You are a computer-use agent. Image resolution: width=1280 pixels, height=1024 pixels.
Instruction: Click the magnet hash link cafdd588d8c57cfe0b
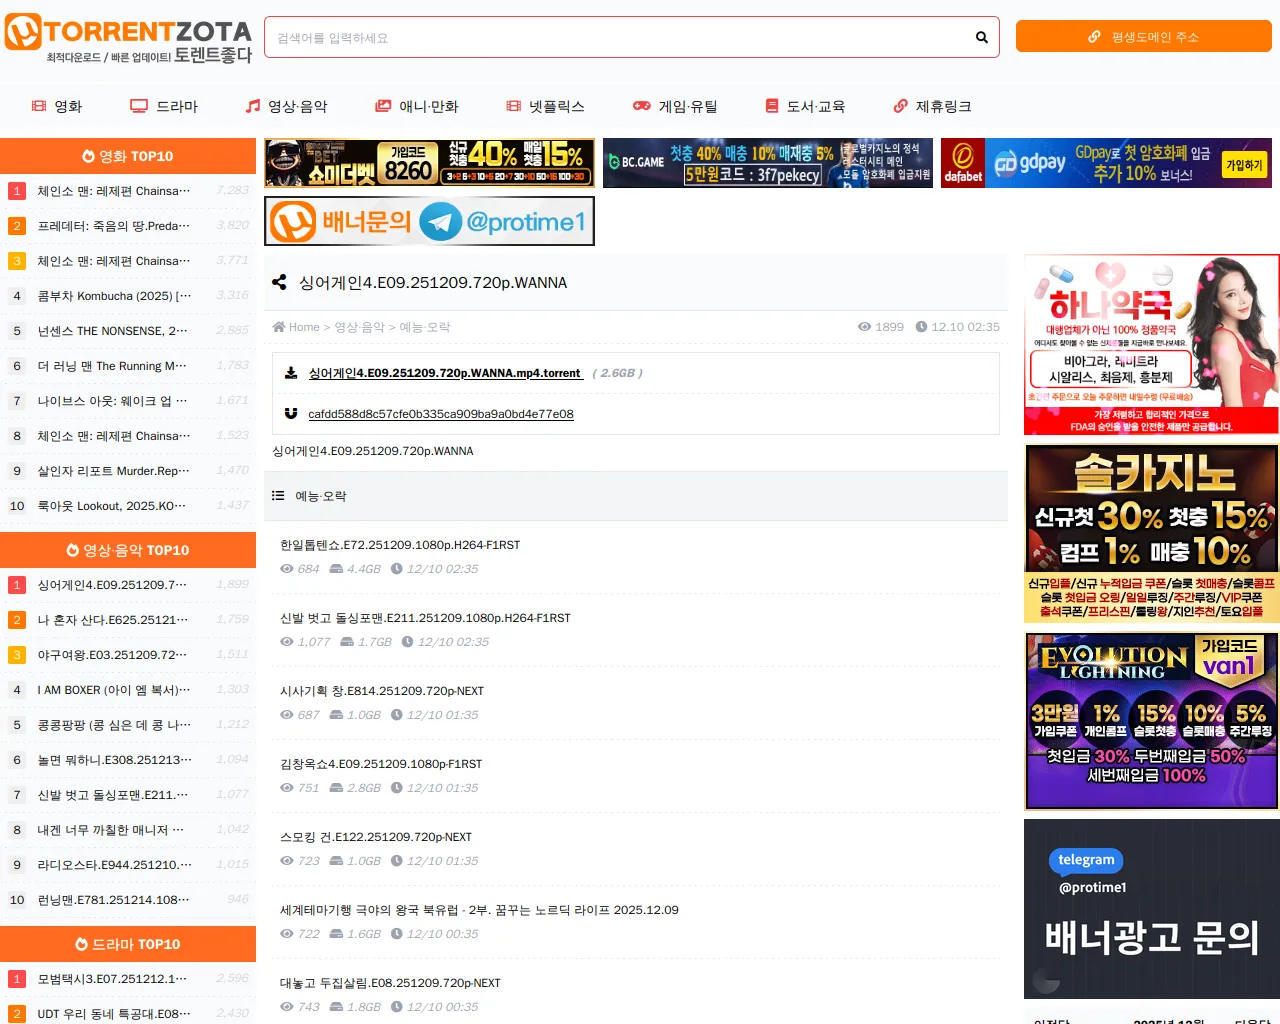(441, 414)
